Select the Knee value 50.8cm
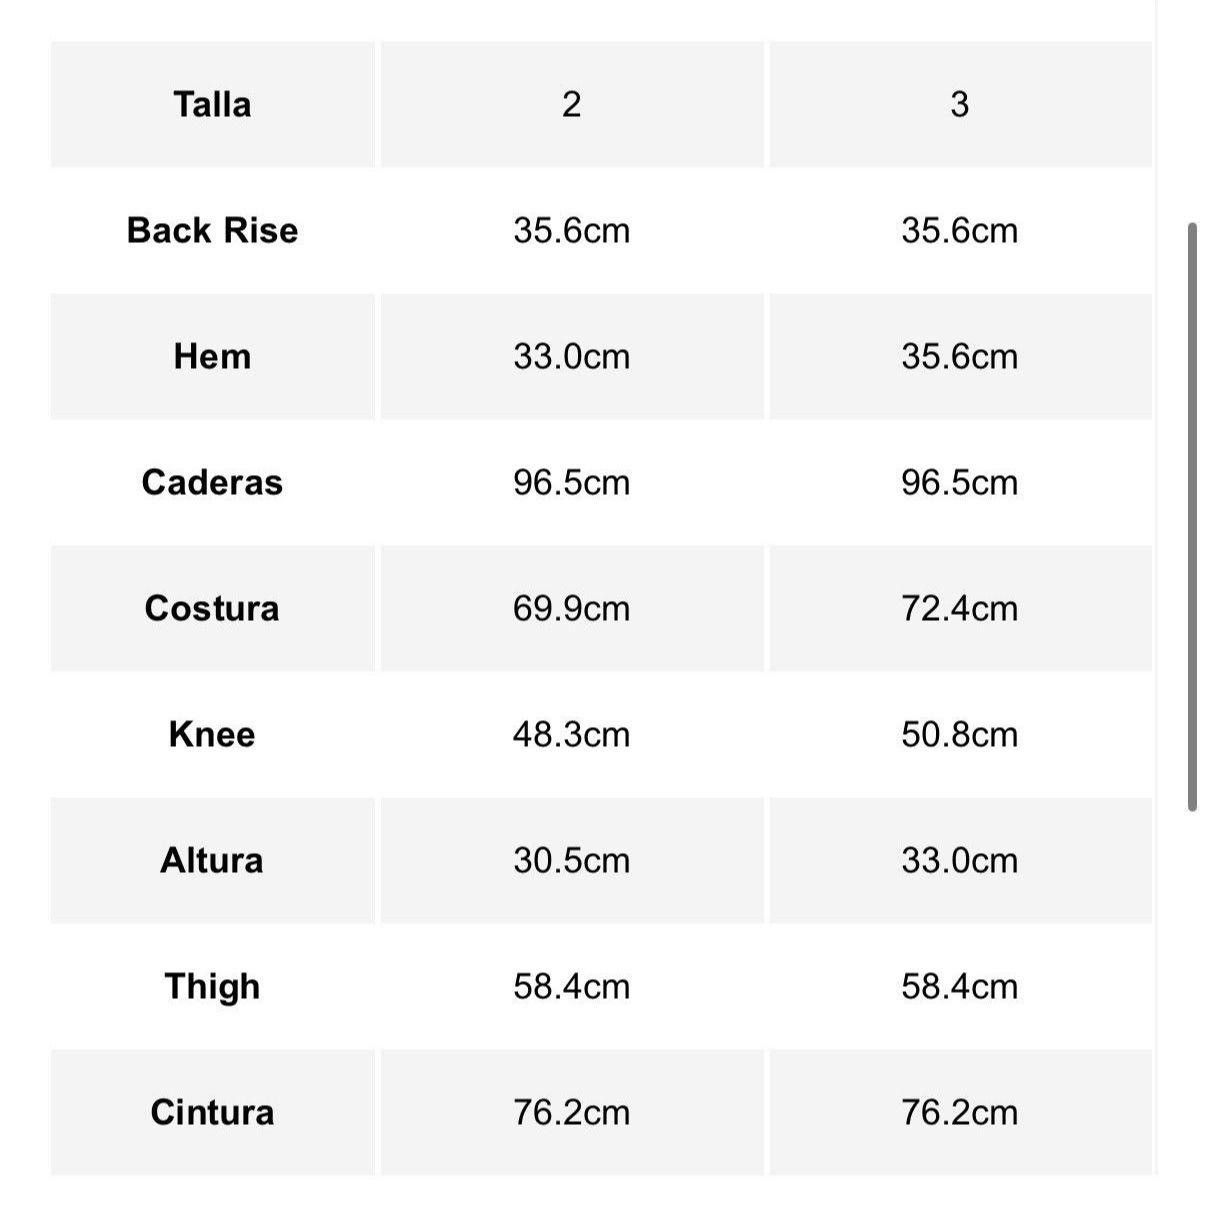Screen dimensions: 1206x1214 click(x=959, y=734)
